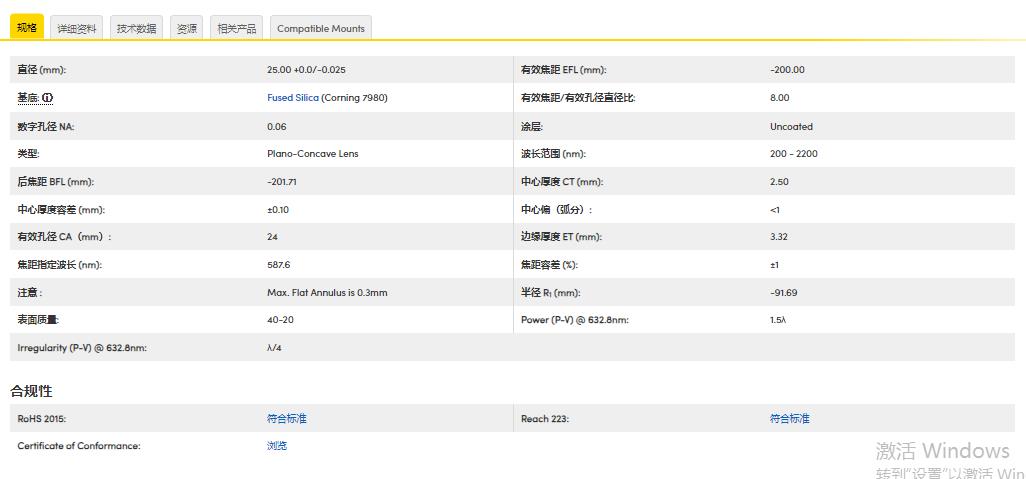Click the Uncoated coating value
The width and height of the screenshot is (1026, 479).
(791, 126)
